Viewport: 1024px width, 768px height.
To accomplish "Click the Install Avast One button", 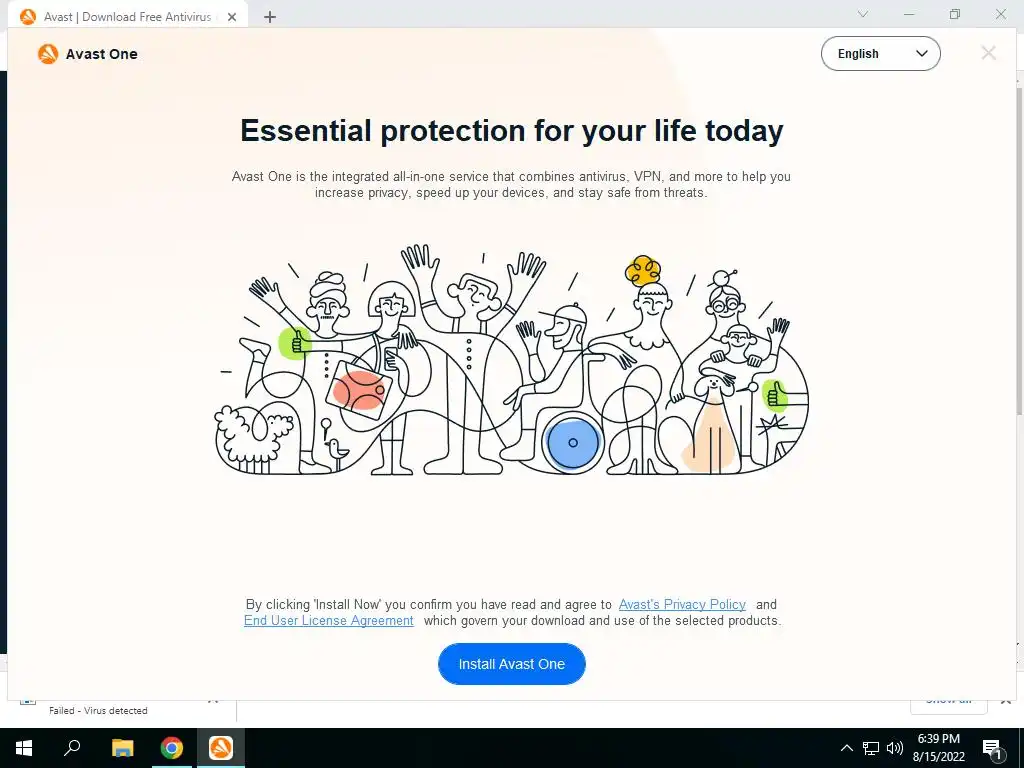I will (511, 664).
